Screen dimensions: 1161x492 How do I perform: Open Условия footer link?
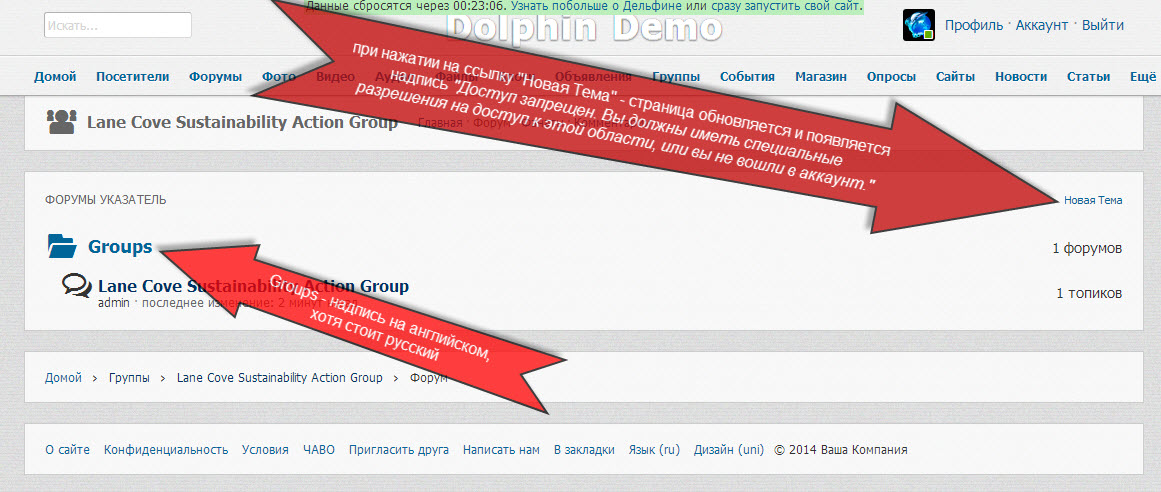(x=265, y=450)
